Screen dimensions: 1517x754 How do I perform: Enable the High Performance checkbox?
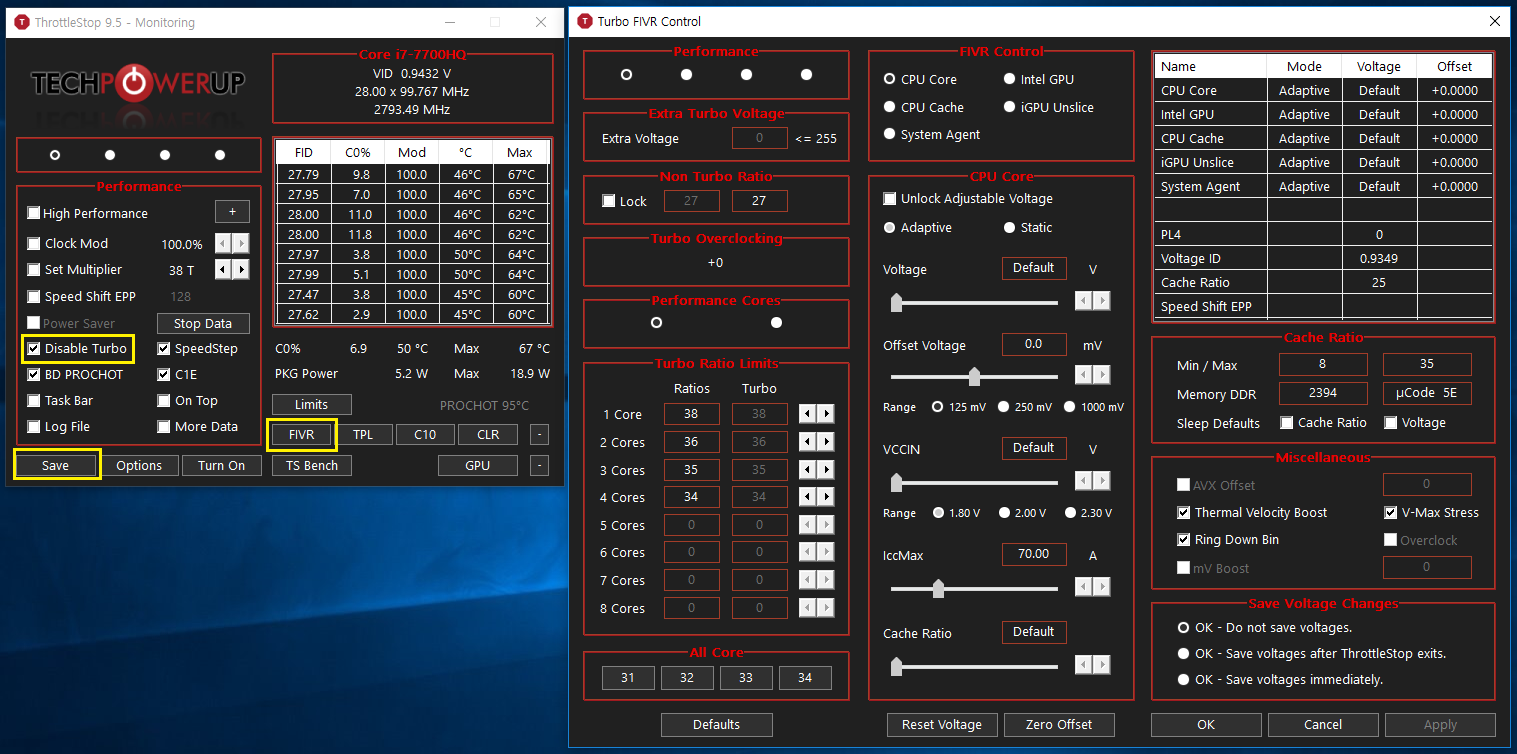[34, 213]
